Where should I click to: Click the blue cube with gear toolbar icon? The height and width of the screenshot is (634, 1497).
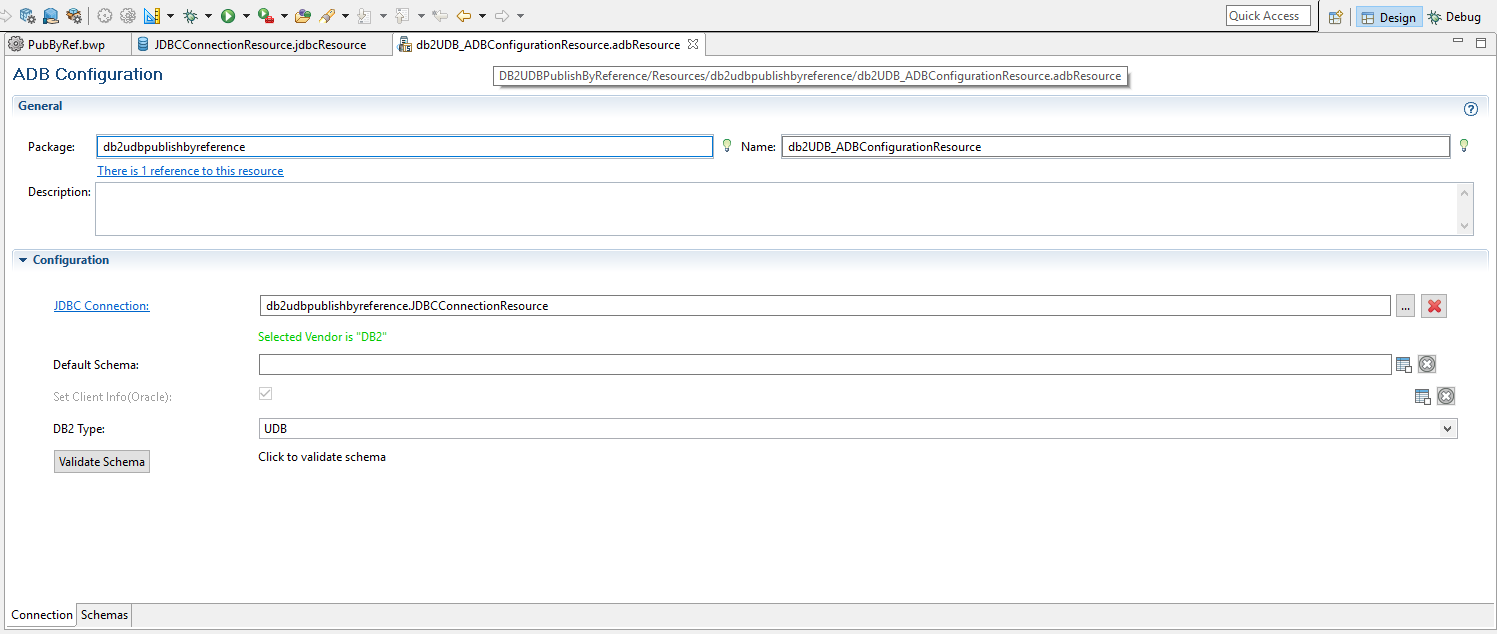[27, 16]
